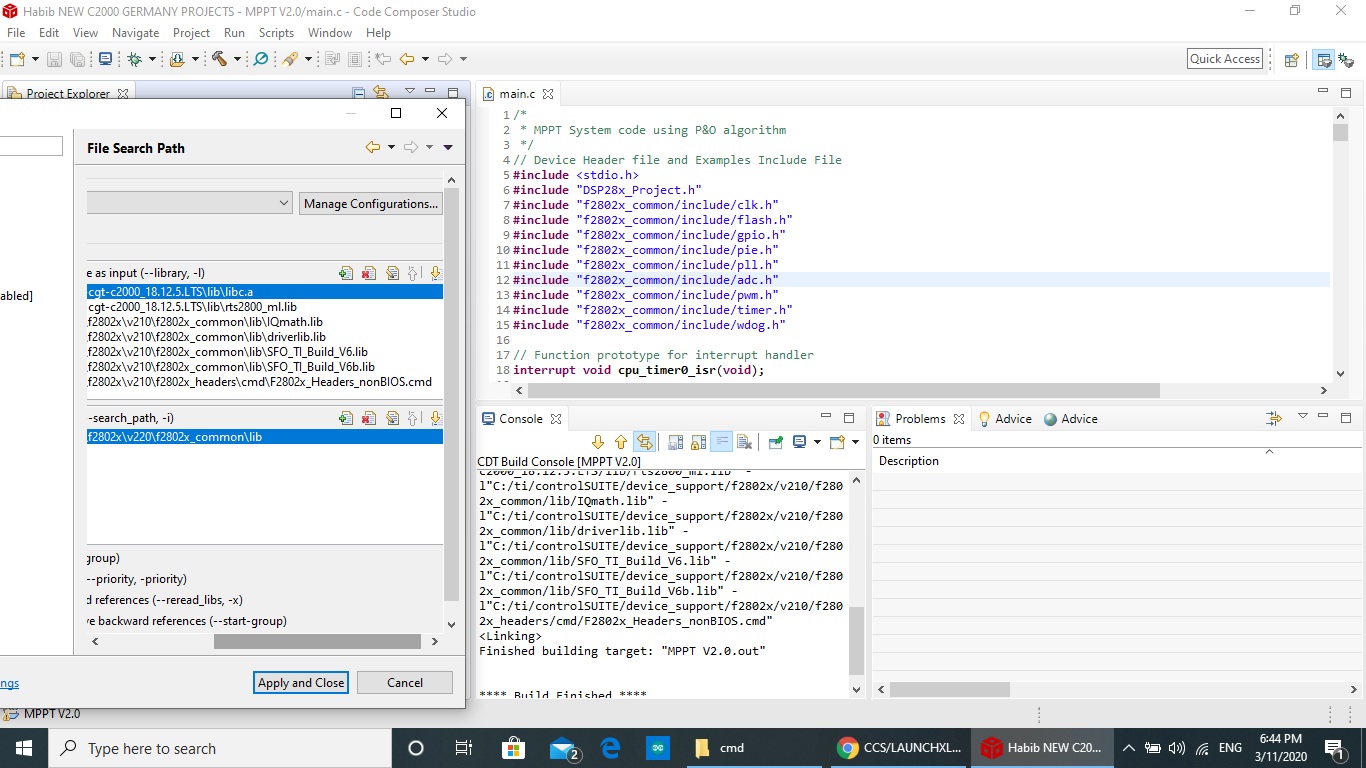The image size is (1366, 768).
Task: Click the Save icon in main toolbar
Action: click(54, 59)
